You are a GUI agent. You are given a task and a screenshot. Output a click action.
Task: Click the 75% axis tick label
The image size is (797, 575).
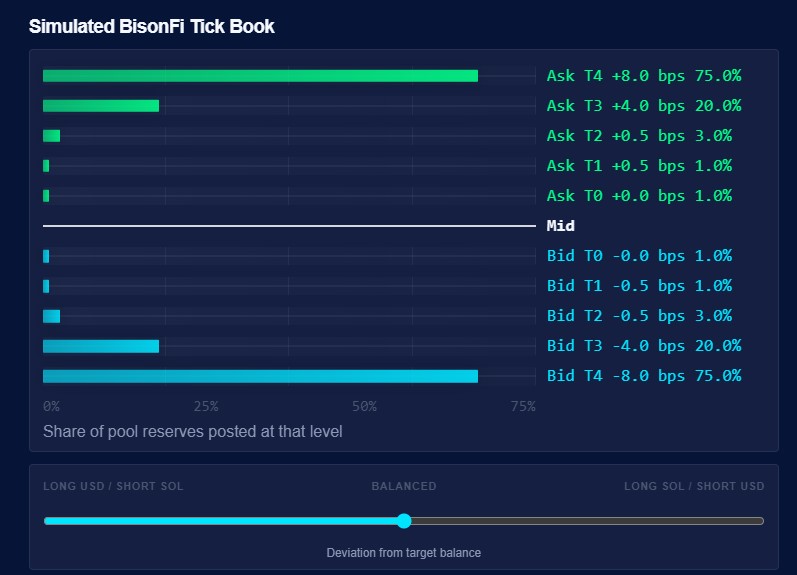523,406
